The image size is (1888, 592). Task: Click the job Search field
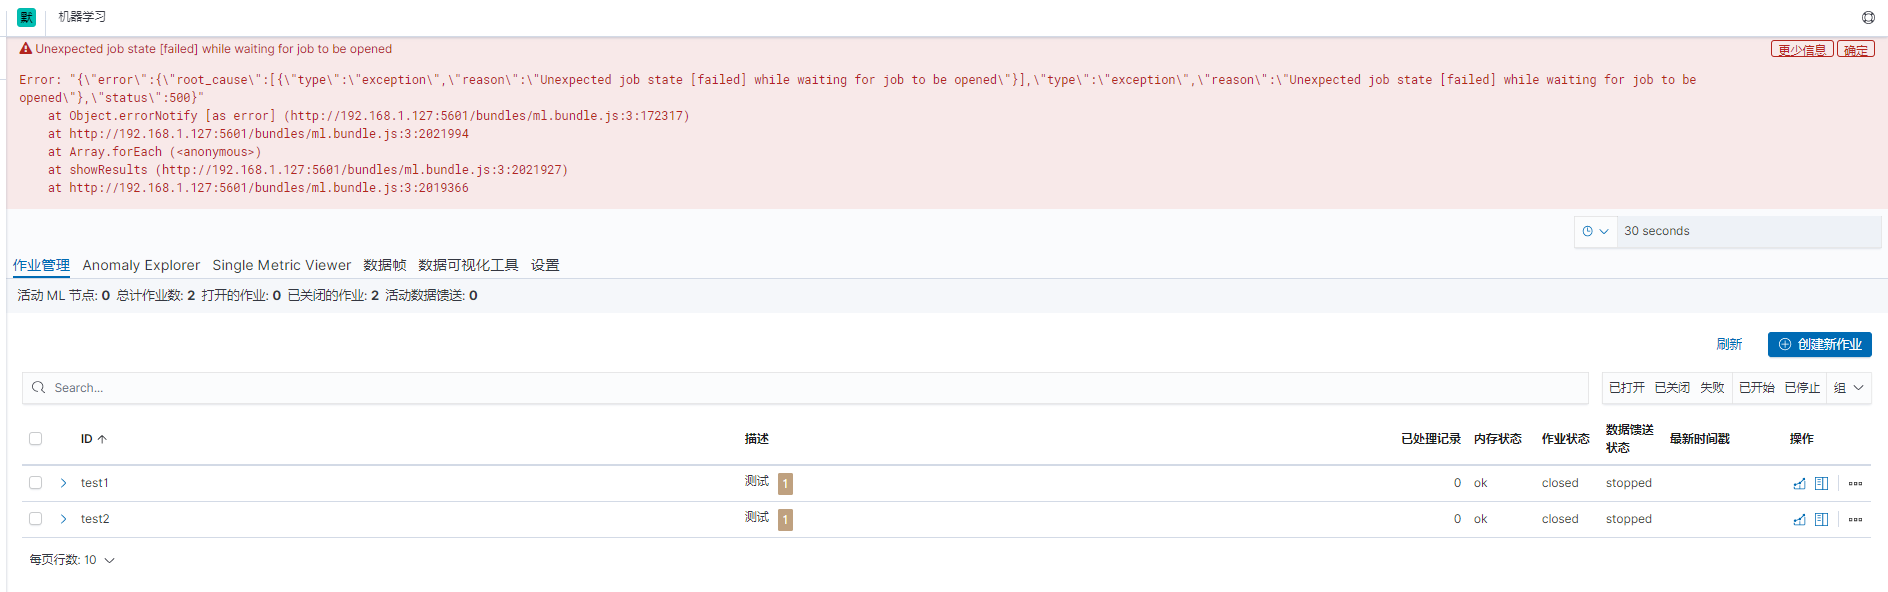(x=805, y=388)
